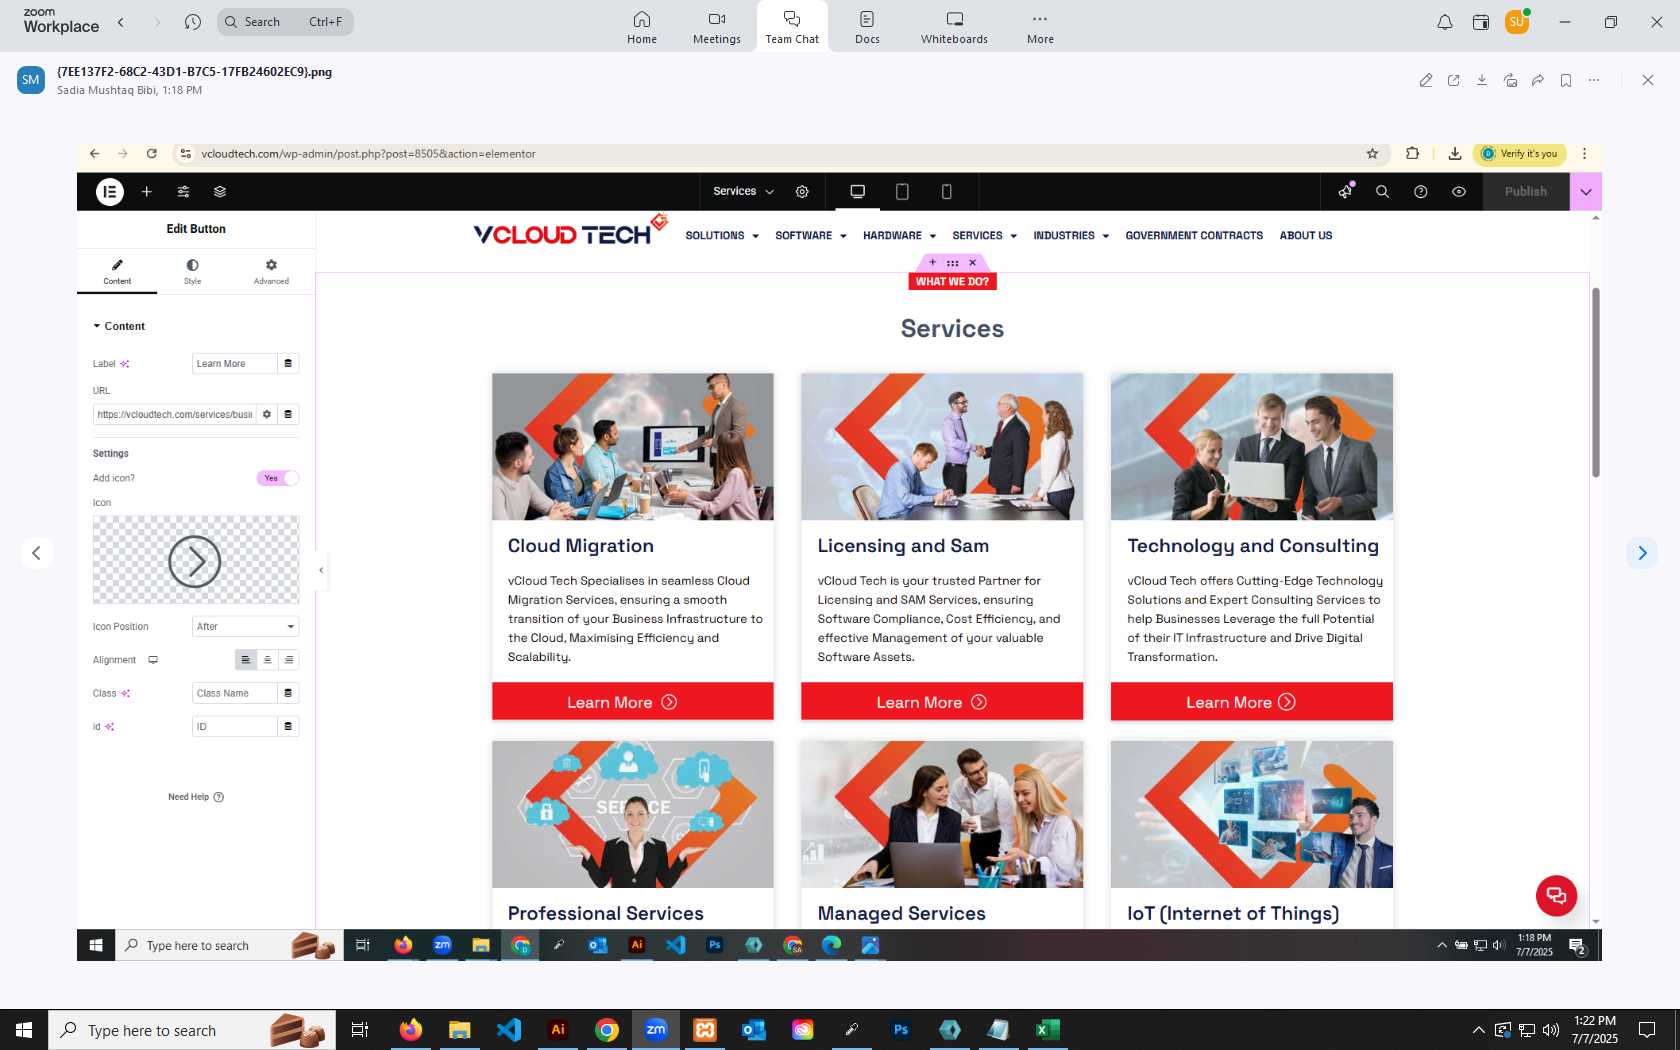Open the image viewer more options ellipsis
This screenshot has height=1050, width=1680.
click(x=1594, y=80)
